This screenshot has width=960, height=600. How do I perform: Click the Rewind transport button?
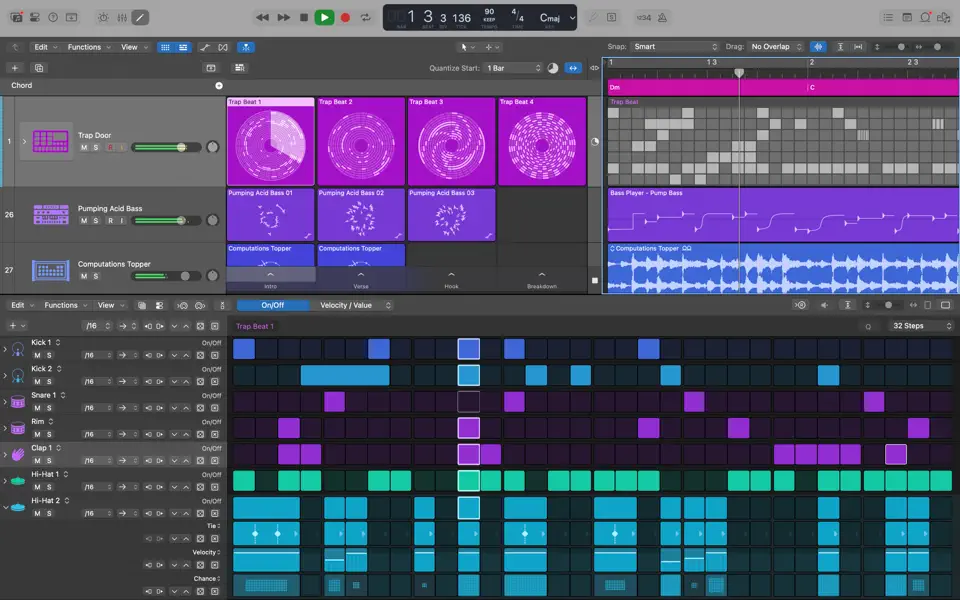pos(262,17)
